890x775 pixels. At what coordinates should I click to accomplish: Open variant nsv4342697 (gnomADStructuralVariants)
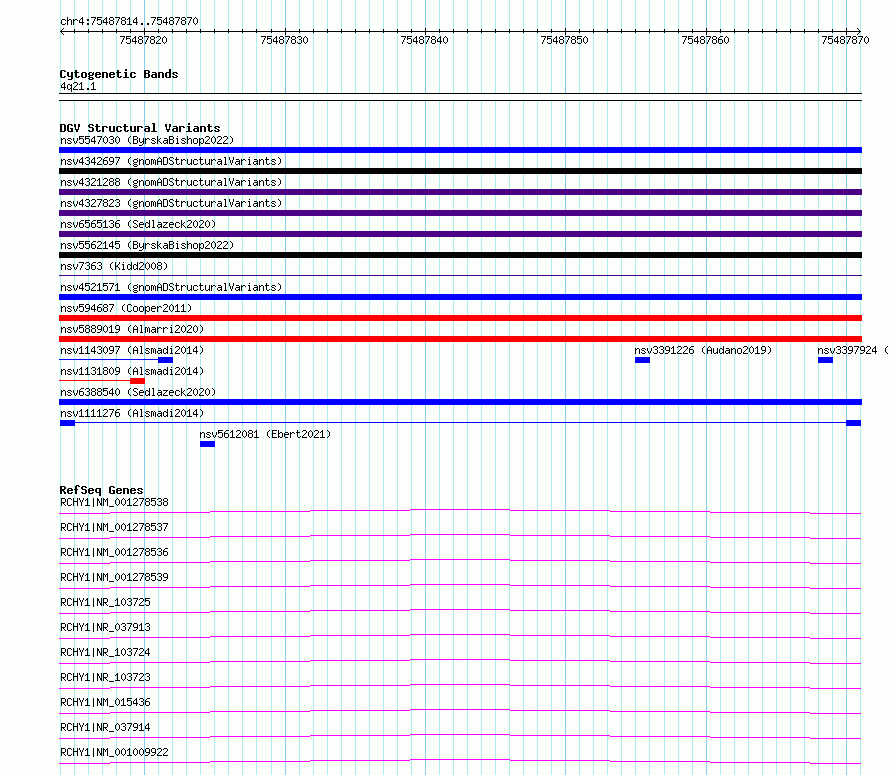(x=171, y=161)
